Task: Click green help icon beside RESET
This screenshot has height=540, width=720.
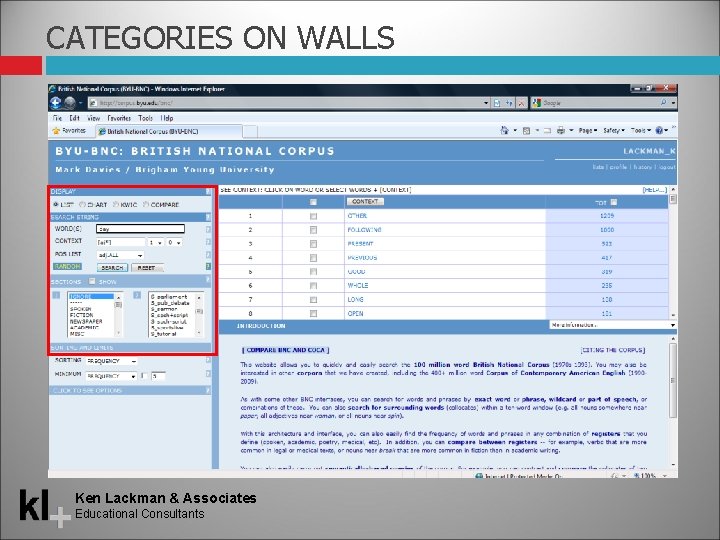Action: pos(208,266)
